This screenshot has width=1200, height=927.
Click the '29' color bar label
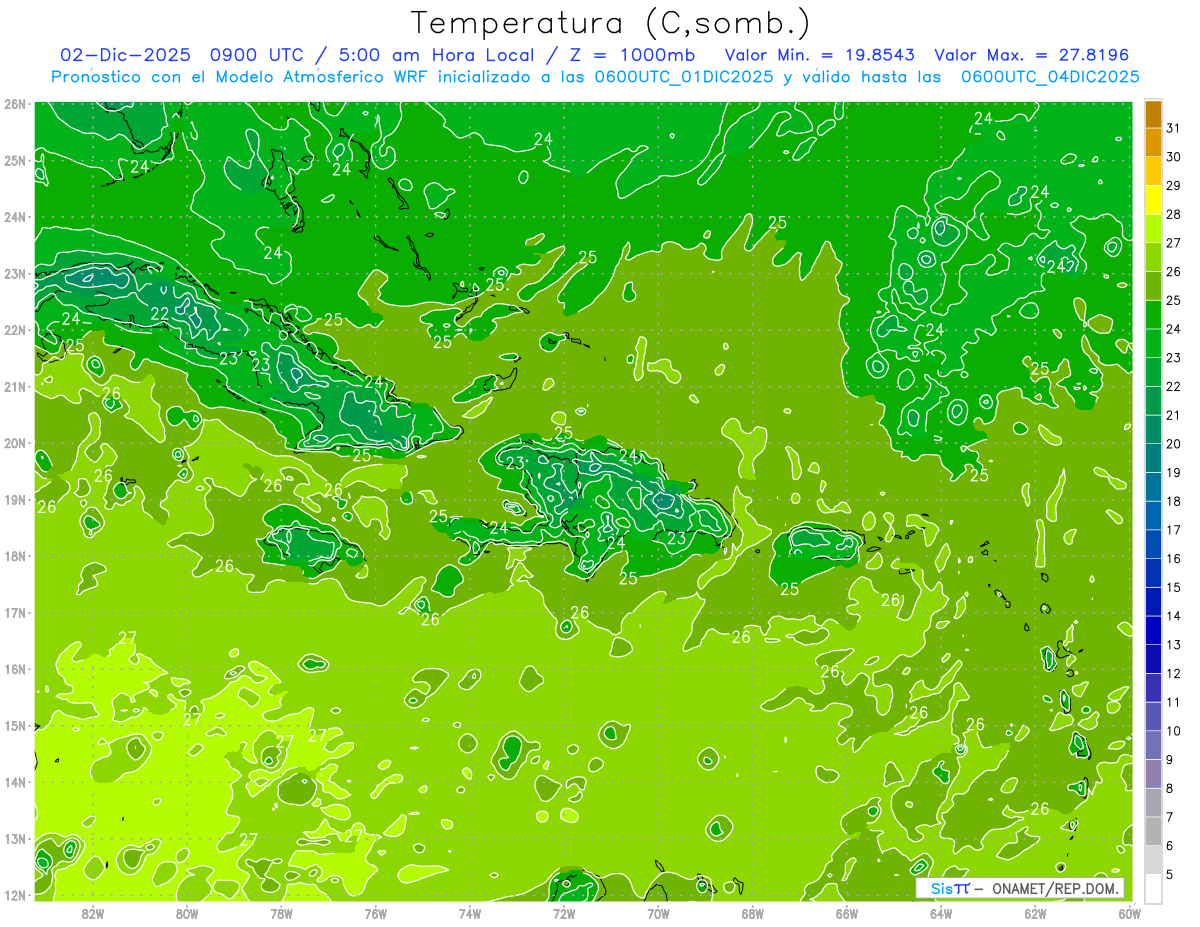[1173, 185]
